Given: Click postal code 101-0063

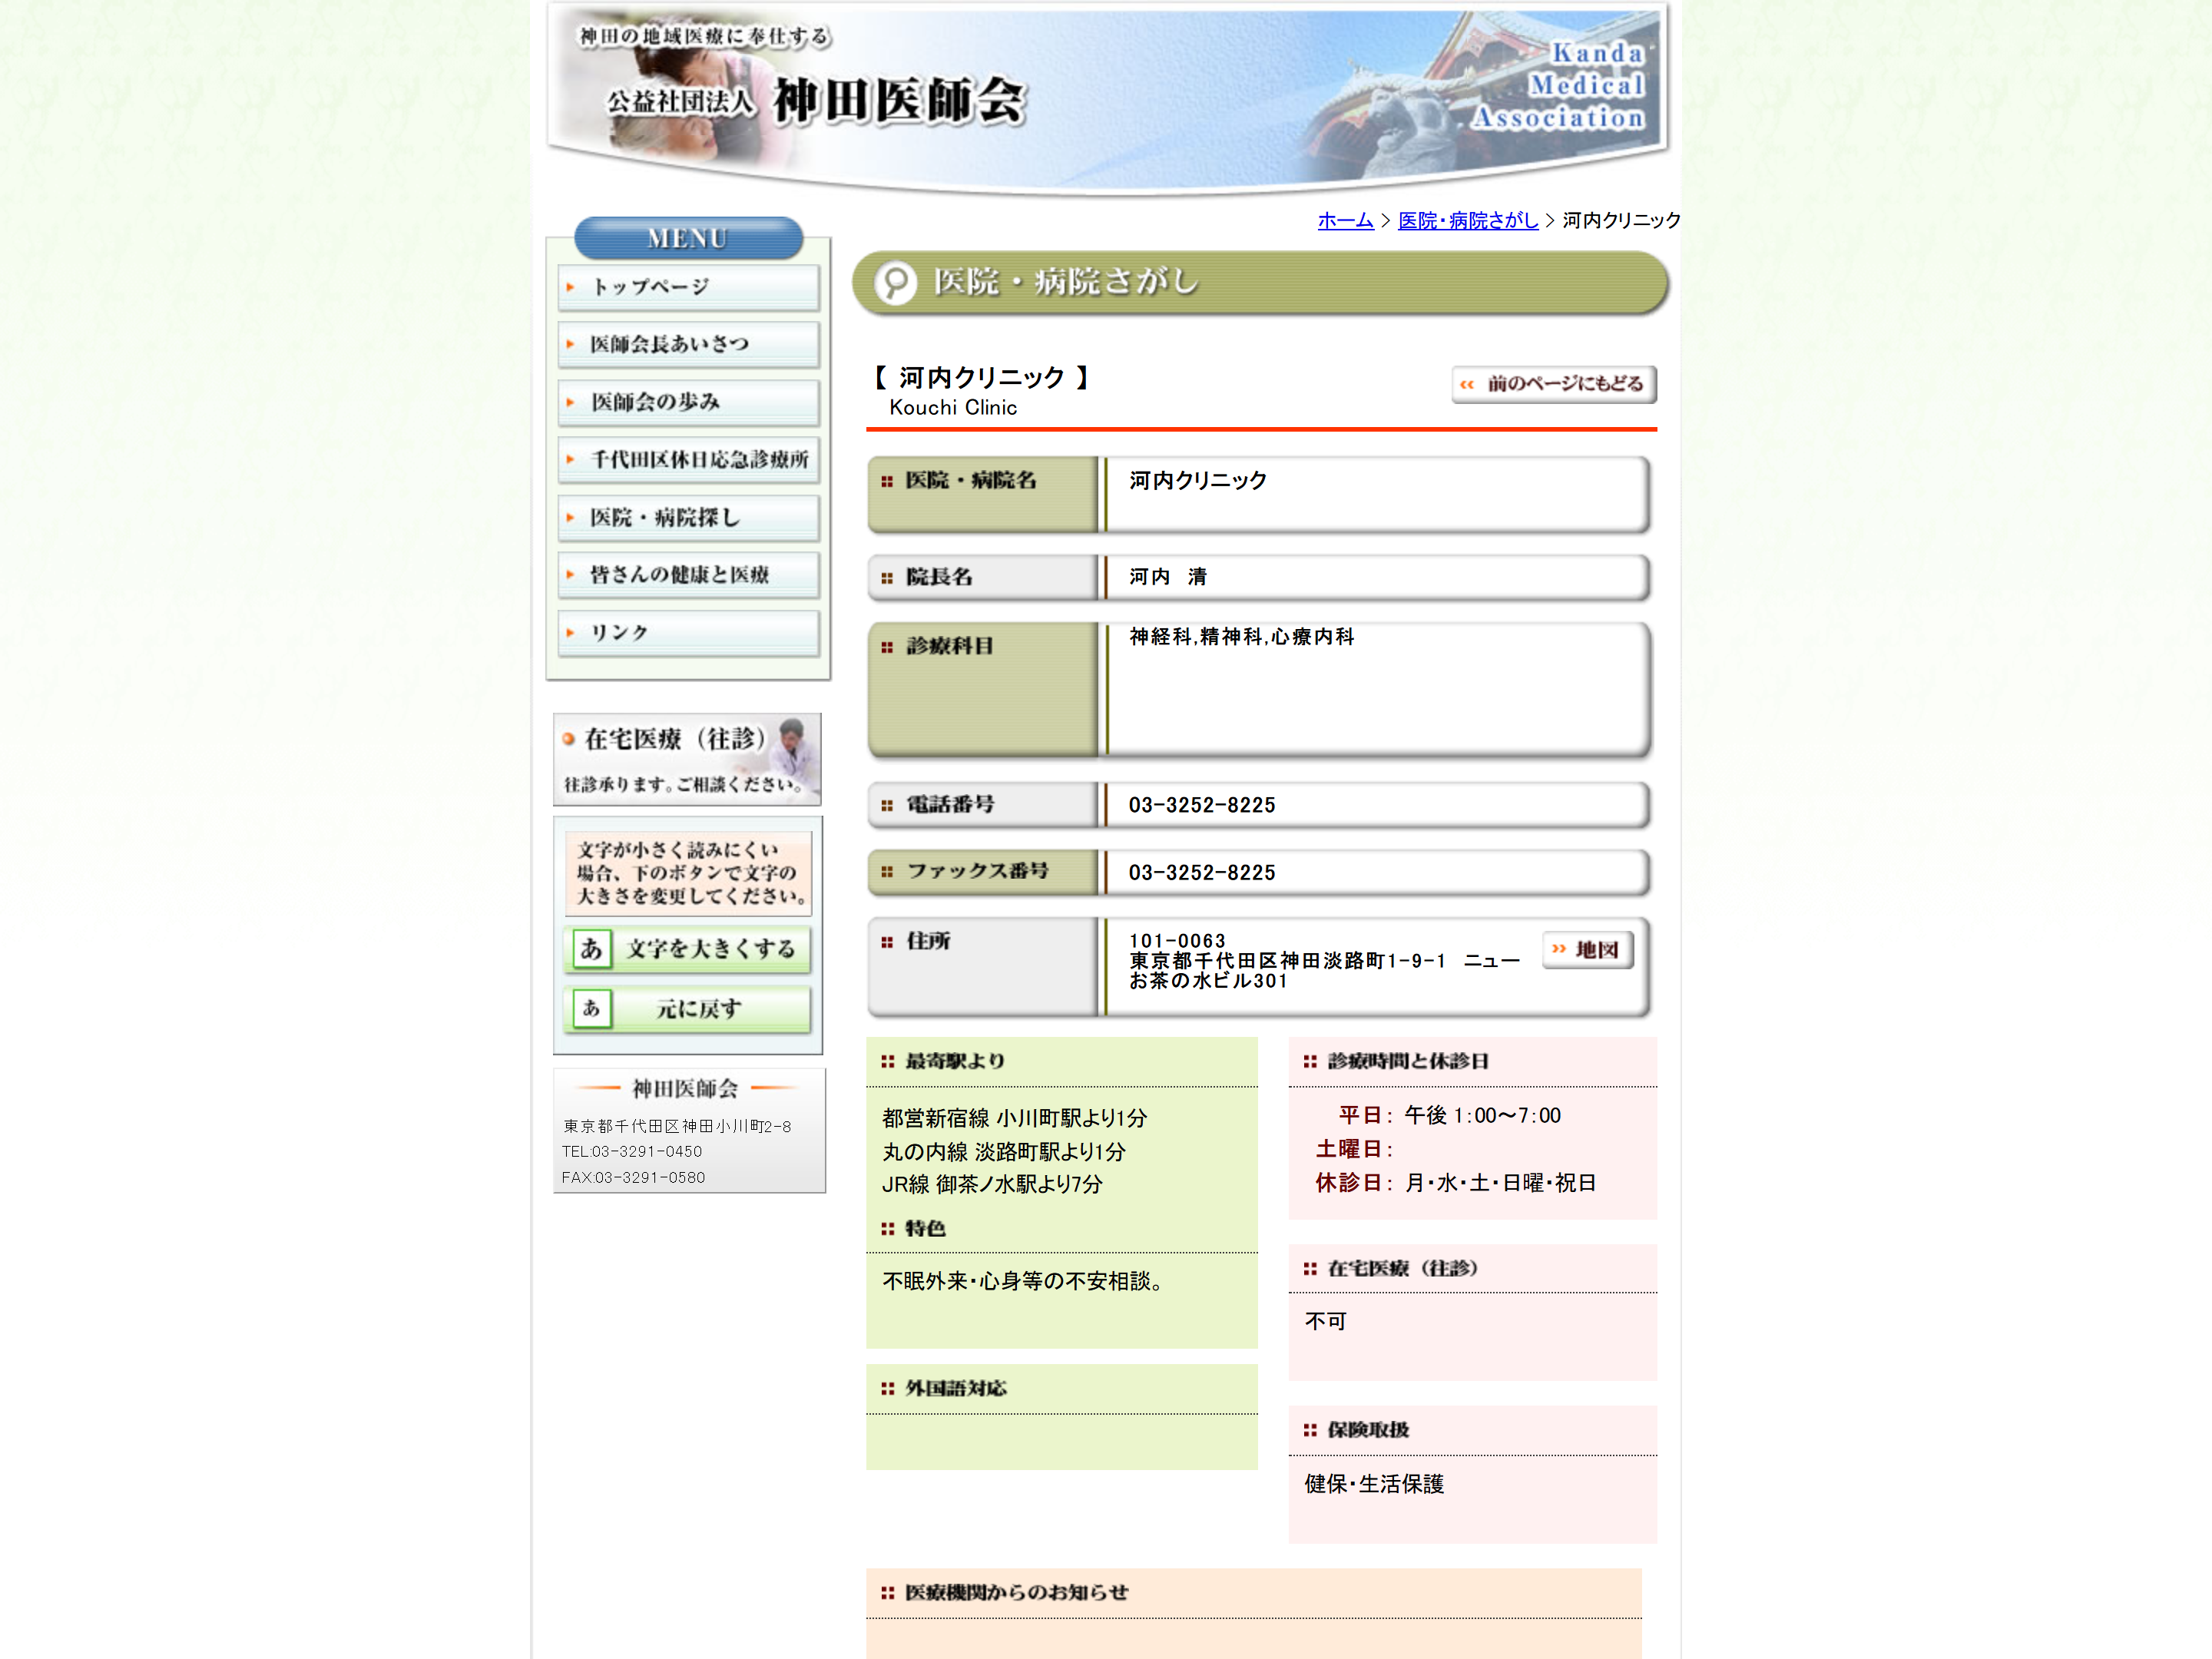Looking at the screenshot, I should tap(1177, 941).
